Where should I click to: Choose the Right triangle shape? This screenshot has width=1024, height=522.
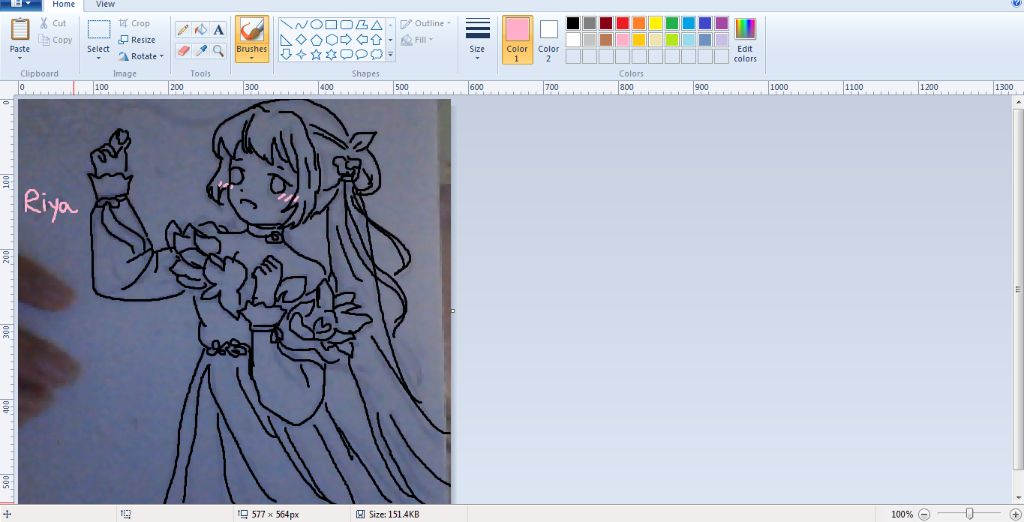pyautogui.click(x=286, y=40)
